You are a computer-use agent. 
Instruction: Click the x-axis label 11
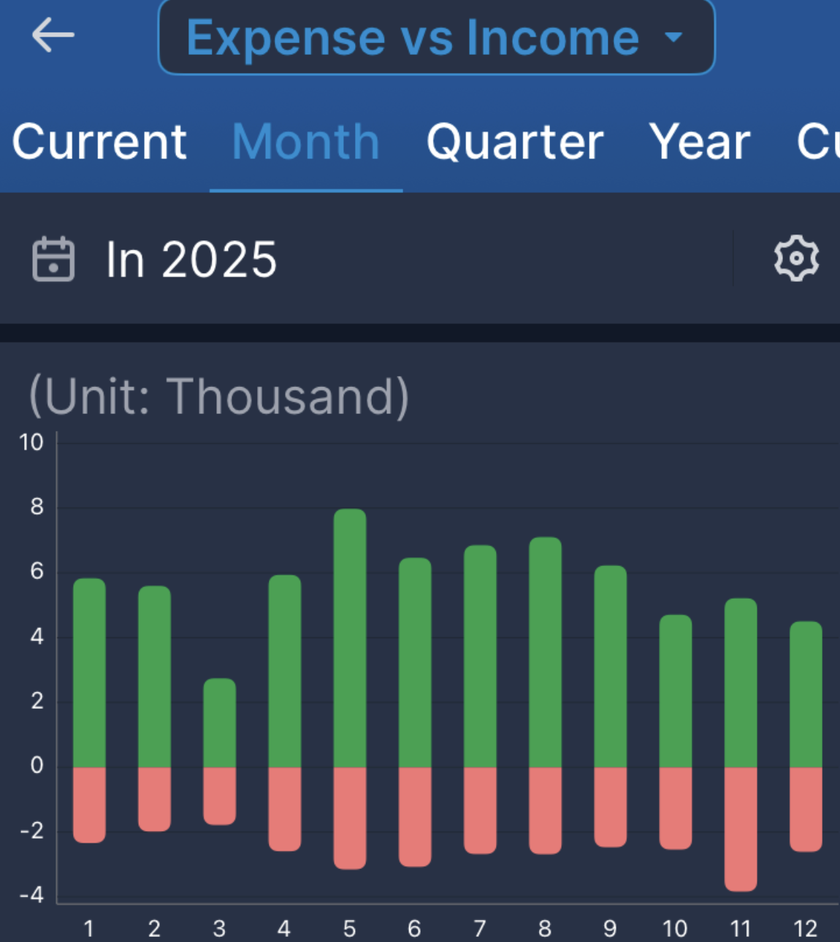(x=741, y=929)
